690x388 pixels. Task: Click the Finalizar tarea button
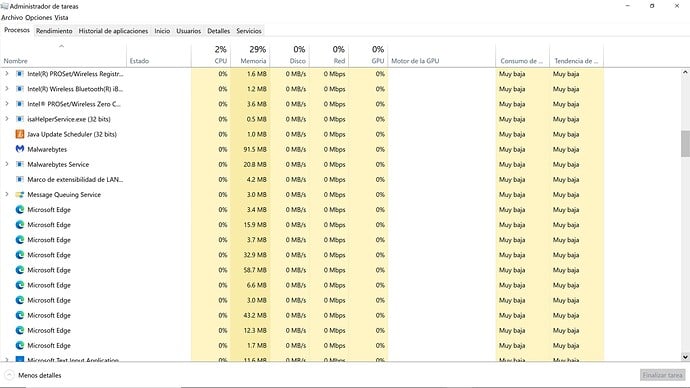(662, 375)
